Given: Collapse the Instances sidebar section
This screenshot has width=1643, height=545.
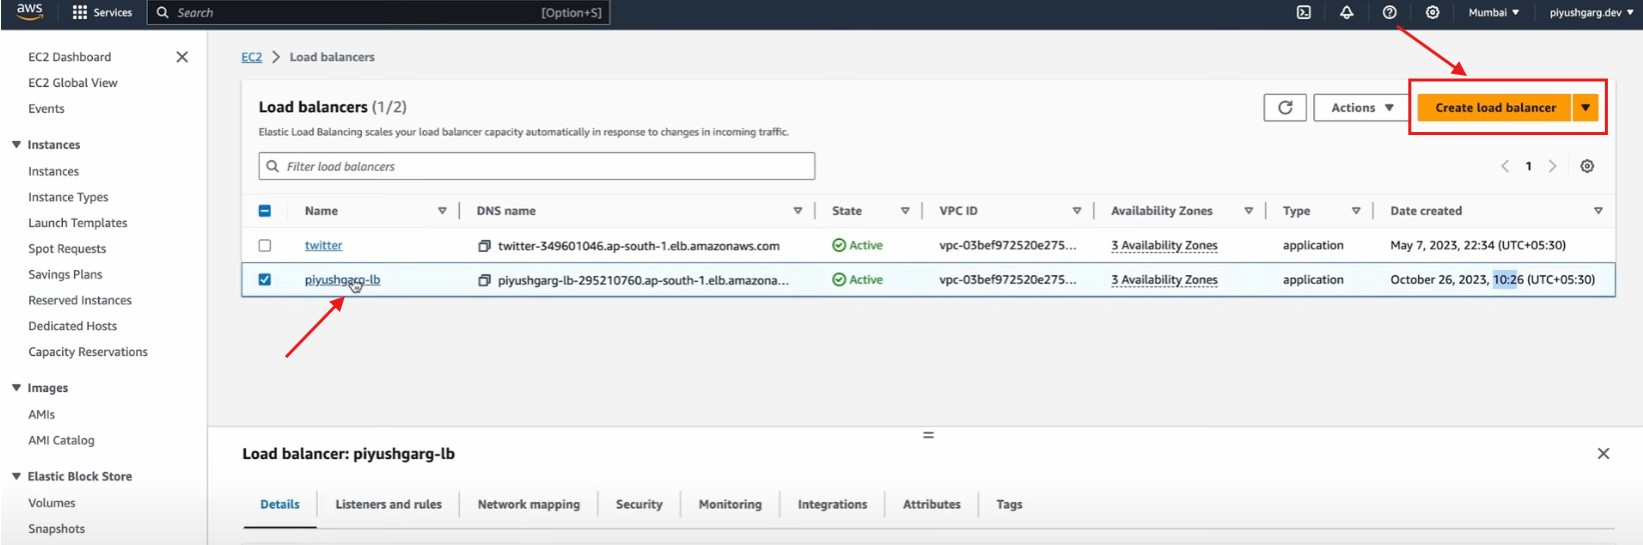Looking at the screenshot, I should (16, 145).
